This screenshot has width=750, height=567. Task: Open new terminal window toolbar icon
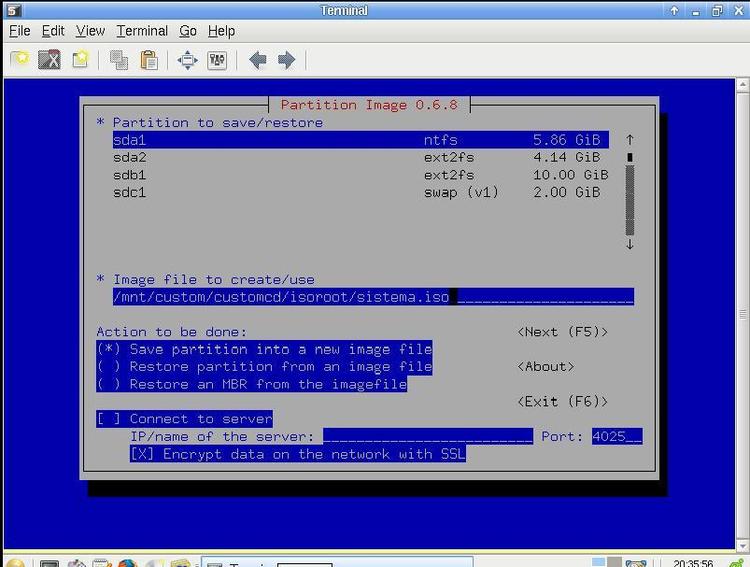click(81, 59)
